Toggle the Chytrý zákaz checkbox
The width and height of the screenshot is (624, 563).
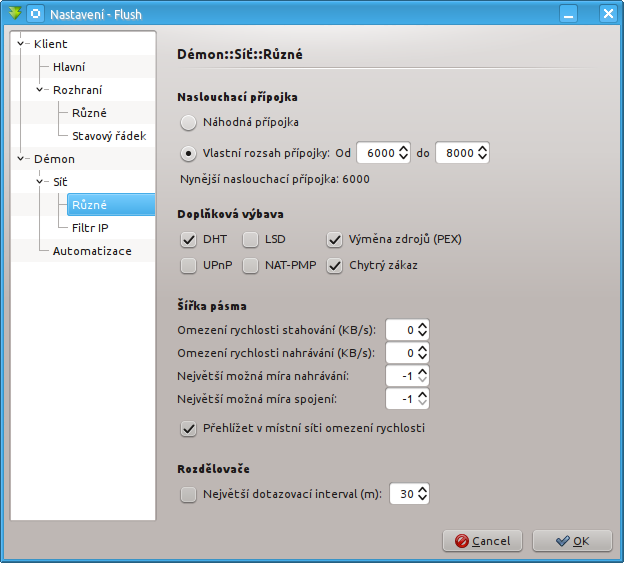pyautogui.click(x=335, y=265)
